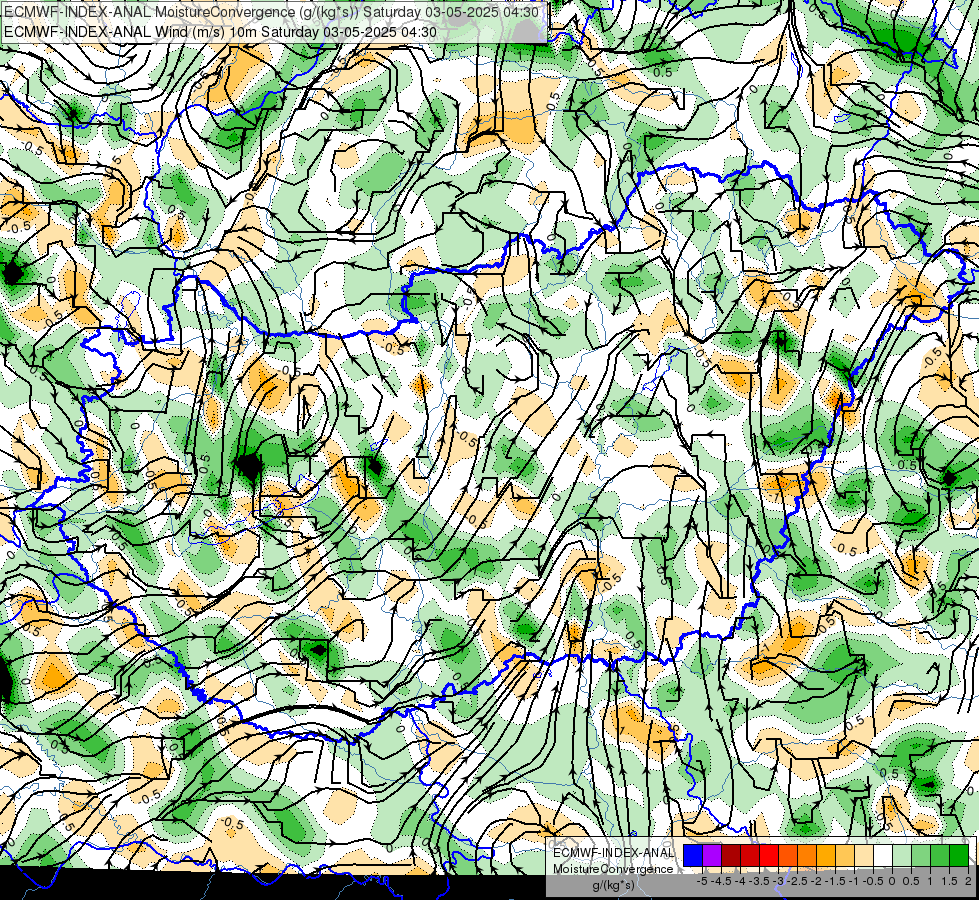Click the -4 tick label on the legend
Image resolution: width=979 pixels, height=900 pixels.
740,881
